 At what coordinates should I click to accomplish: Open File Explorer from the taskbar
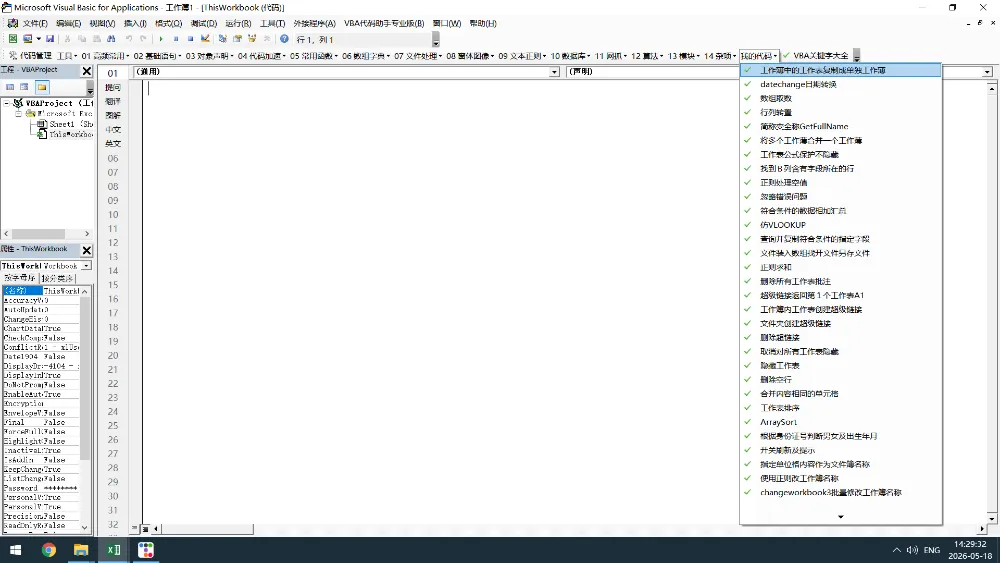click(80, 550)
